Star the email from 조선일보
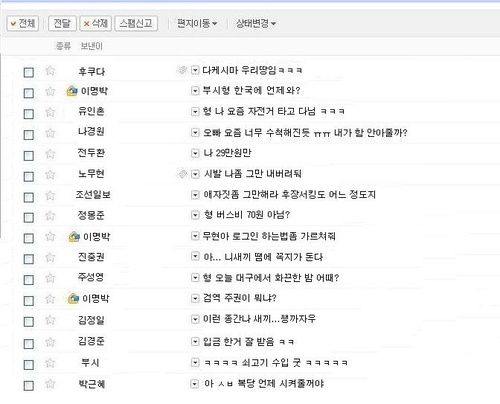Image resolution: width=500 pixels, height=404 pixels. [x=50, y=195]
